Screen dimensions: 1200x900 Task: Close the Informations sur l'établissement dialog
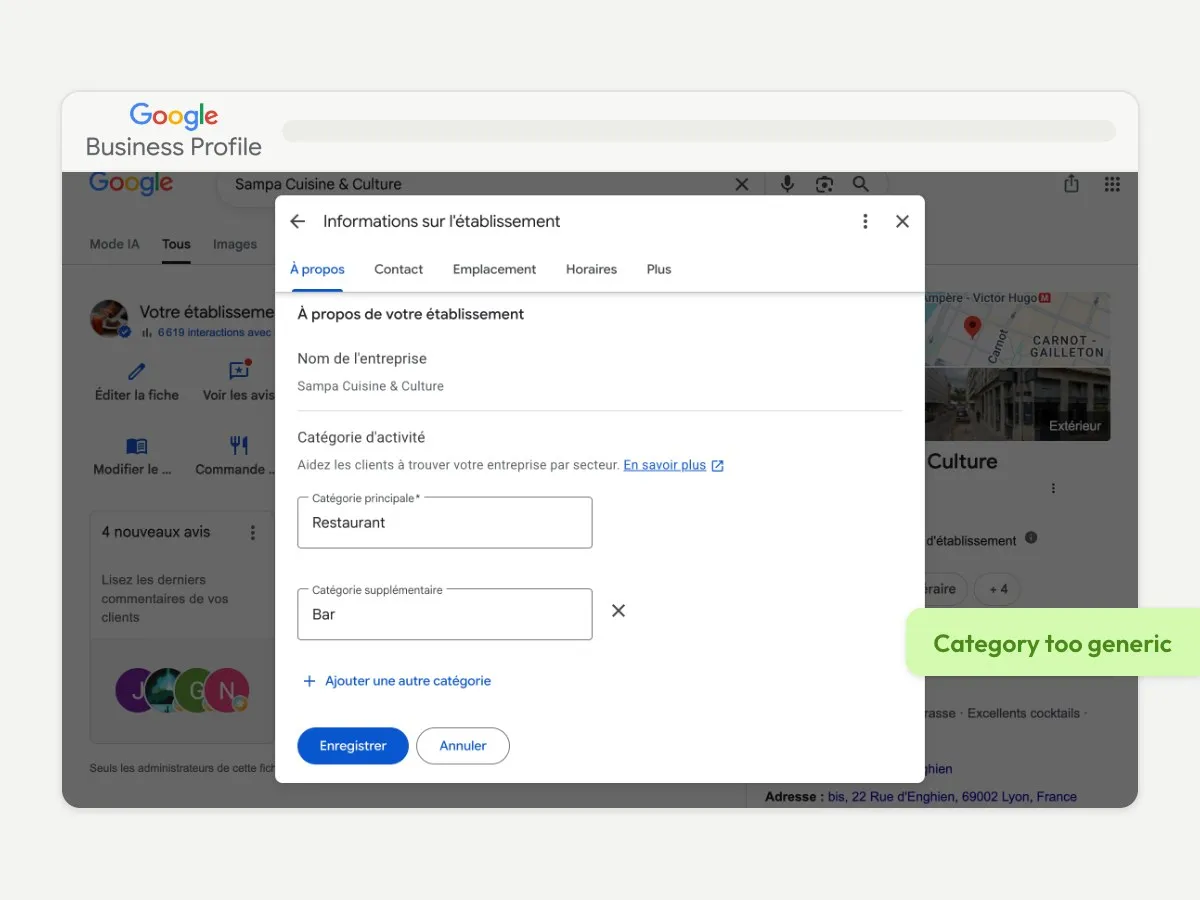pyautogui.click(x=902, y=222)
